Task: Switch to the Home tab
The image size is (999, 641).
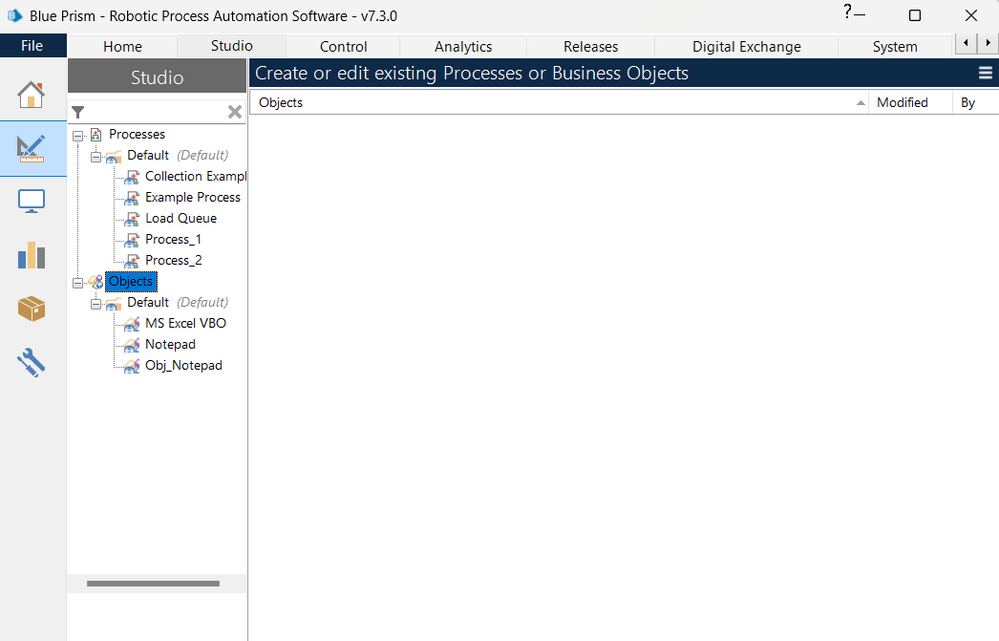Action: point(122,47)
